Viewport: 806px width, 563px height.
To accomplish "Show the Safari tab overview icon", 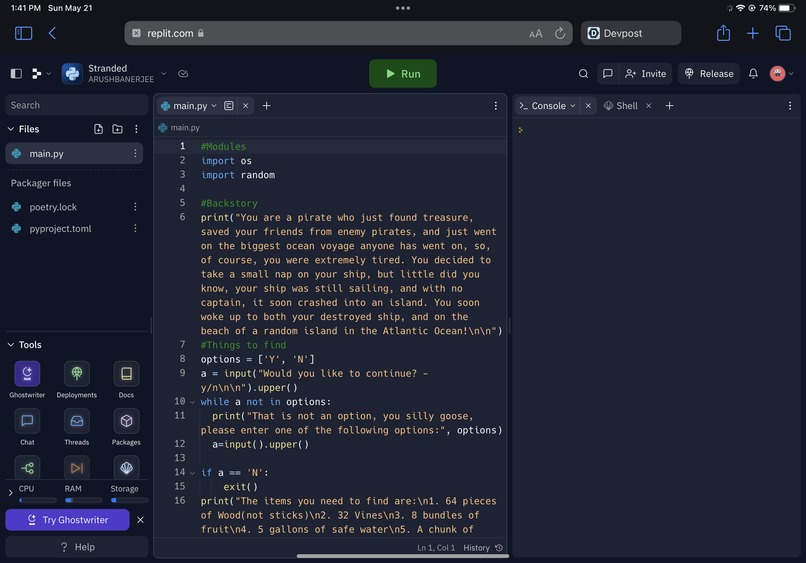I will point(783,33).
